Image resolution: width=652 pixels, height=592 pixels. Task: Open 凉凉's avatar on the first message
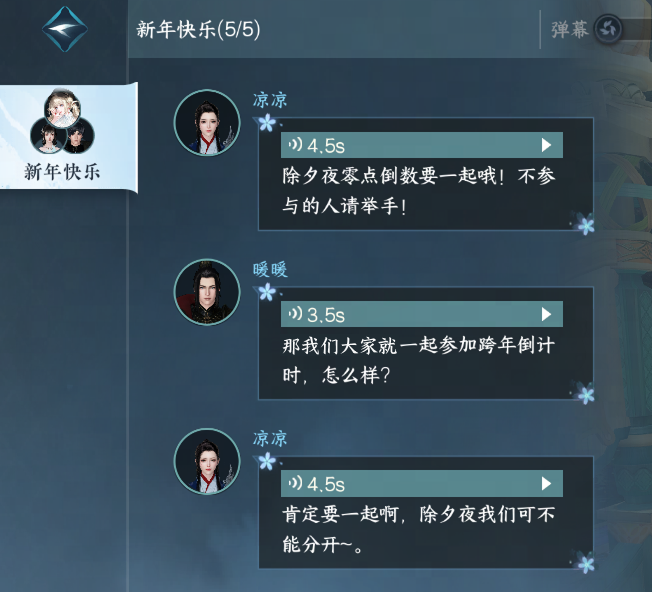click(207, 123)
